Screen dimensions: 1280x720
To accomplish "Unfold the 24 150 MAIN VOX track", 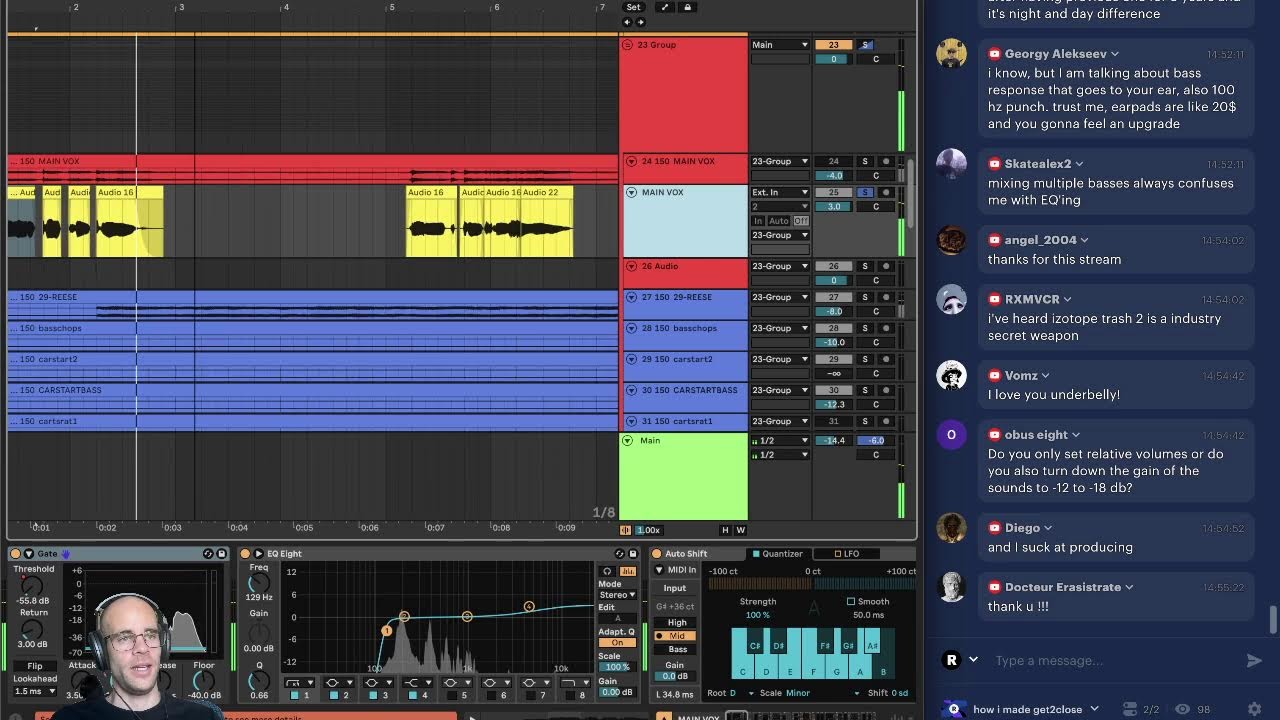I will [x=631, y=161].
